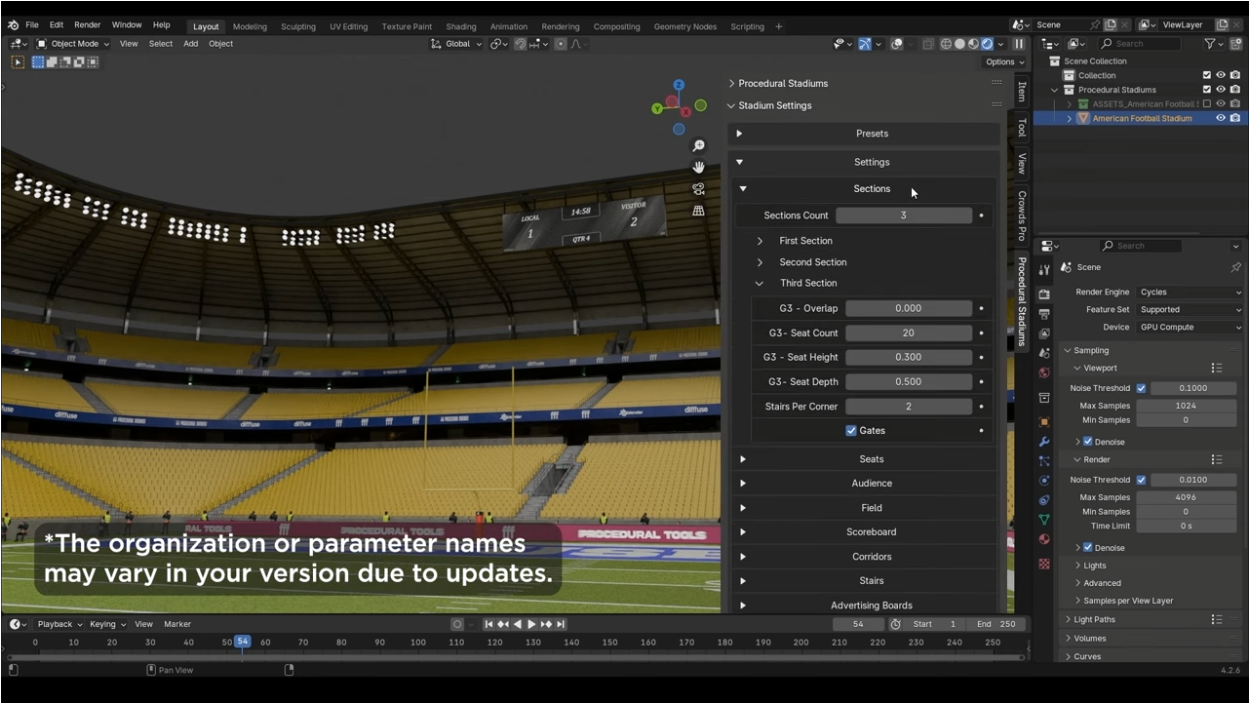The height and width of the screenshot is (703, 1249).
Task: Open the Presets panel in Stadium Settings
Action: (870, 133)
